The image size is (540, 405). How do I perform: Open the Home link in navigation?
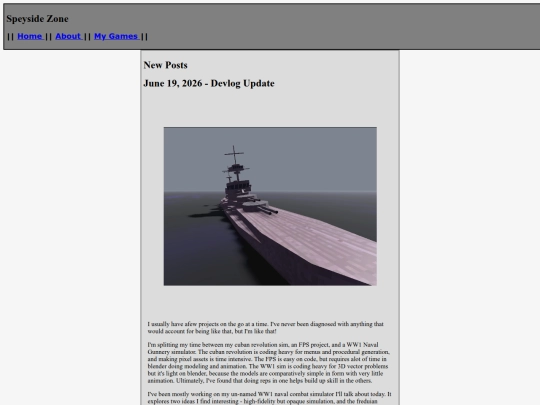coord(30,36)
